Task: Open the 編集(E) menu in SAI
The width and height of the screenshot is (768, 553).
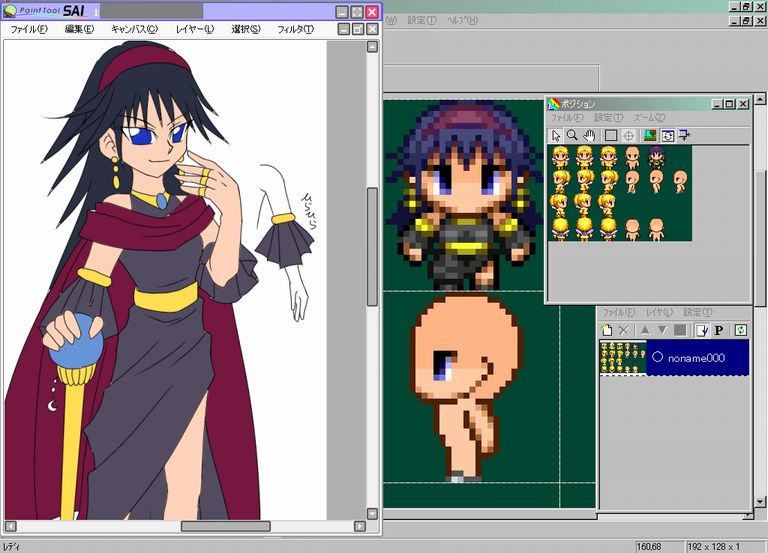Action: tap(79, 29)
